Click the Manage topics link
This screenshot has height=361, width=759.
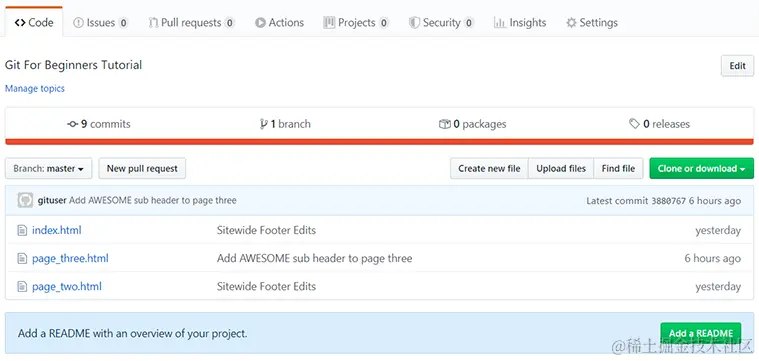[x=34, y=89]
